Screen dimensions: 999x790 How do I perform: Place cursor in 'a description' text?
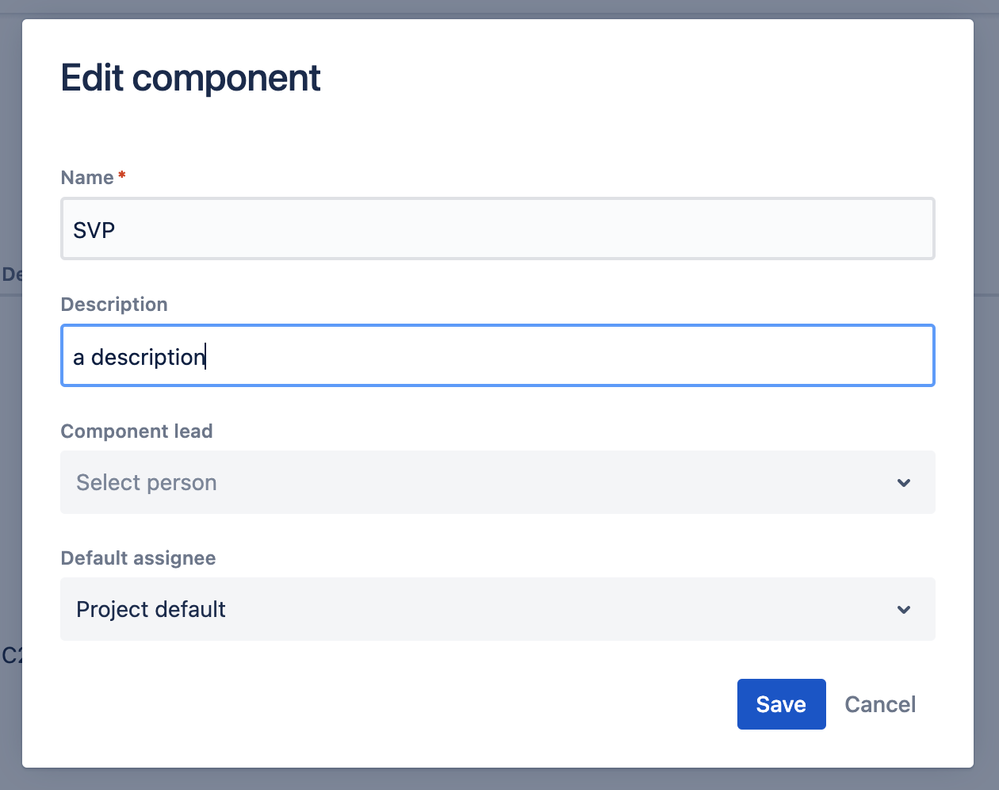click(140, 357)
